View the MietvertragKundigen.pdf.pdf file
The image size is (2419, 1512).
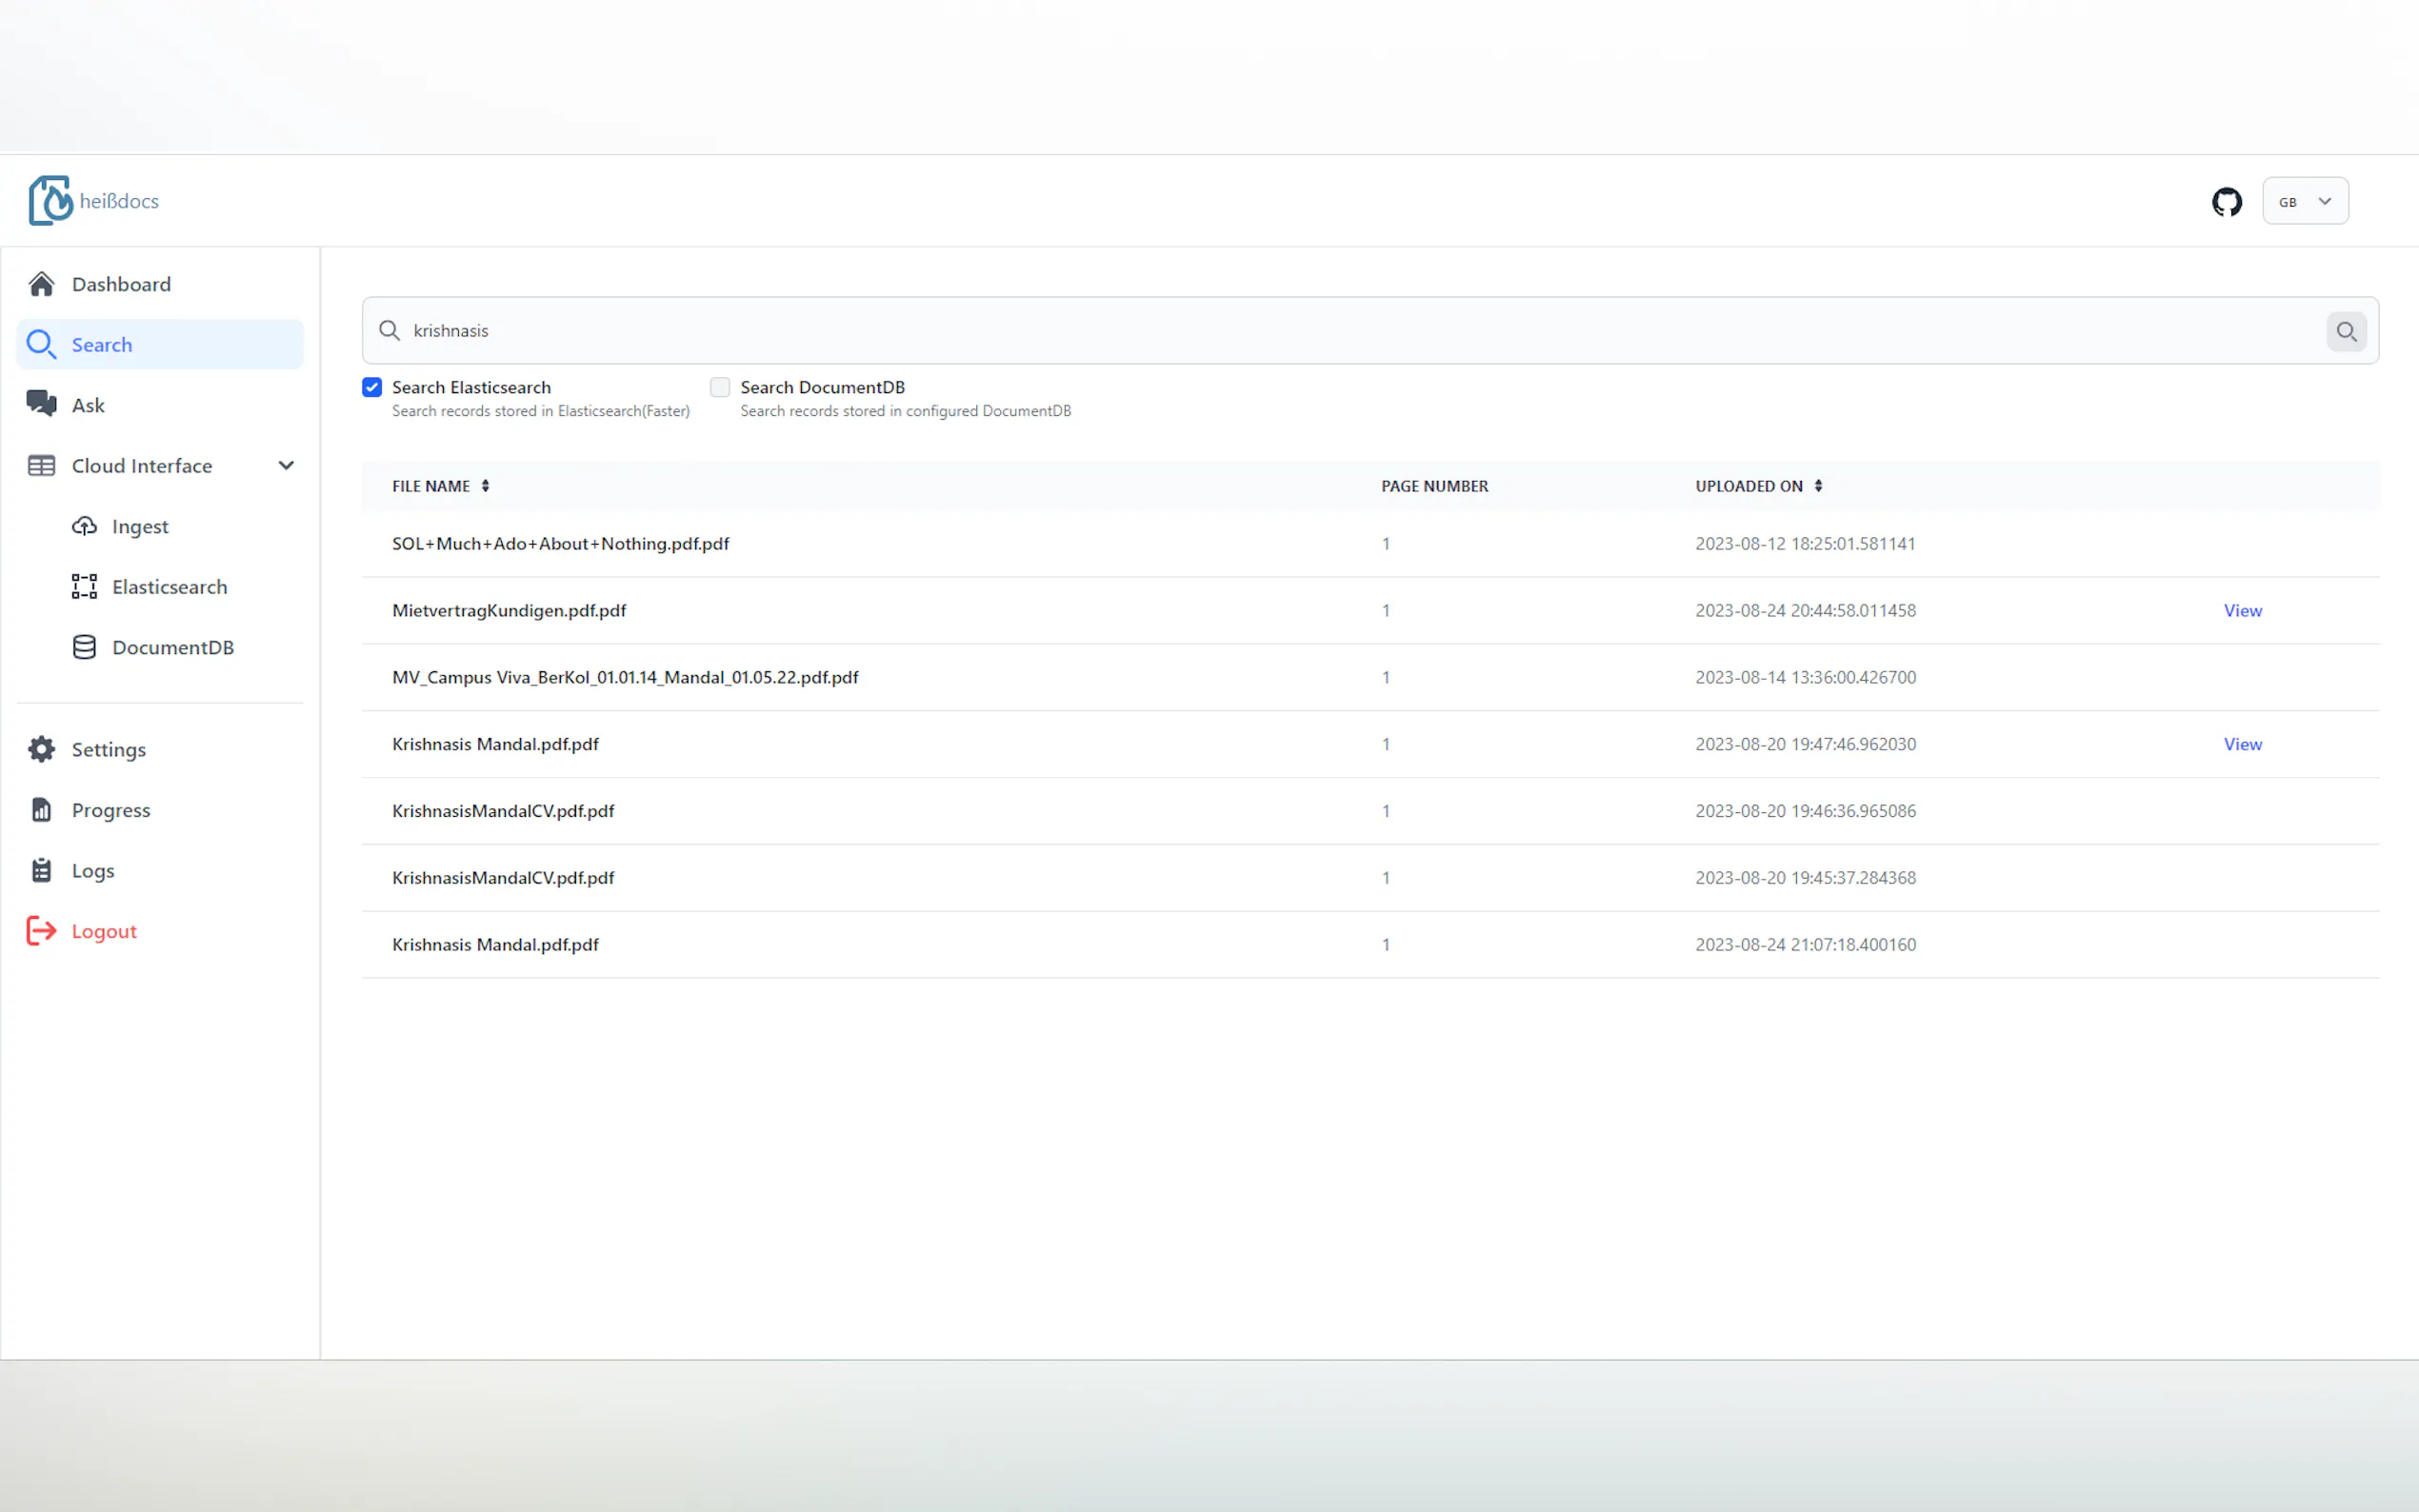[x=2241, y=610]
